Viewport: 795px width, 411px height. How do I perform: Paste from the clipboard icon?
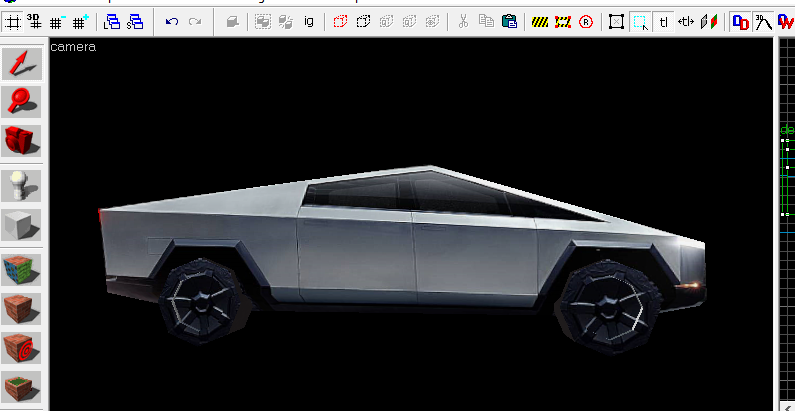[x=509, y=22]
